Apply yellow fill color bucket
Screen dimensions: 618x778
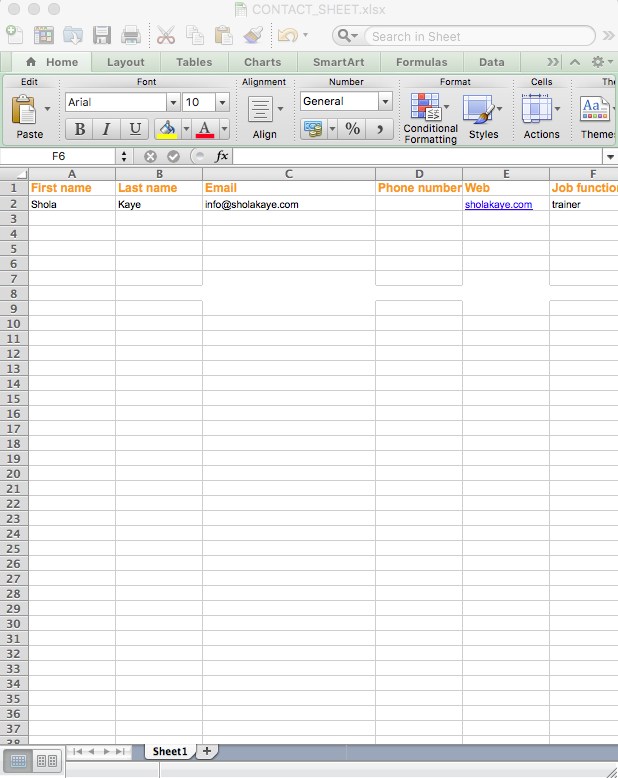[167, 130]
